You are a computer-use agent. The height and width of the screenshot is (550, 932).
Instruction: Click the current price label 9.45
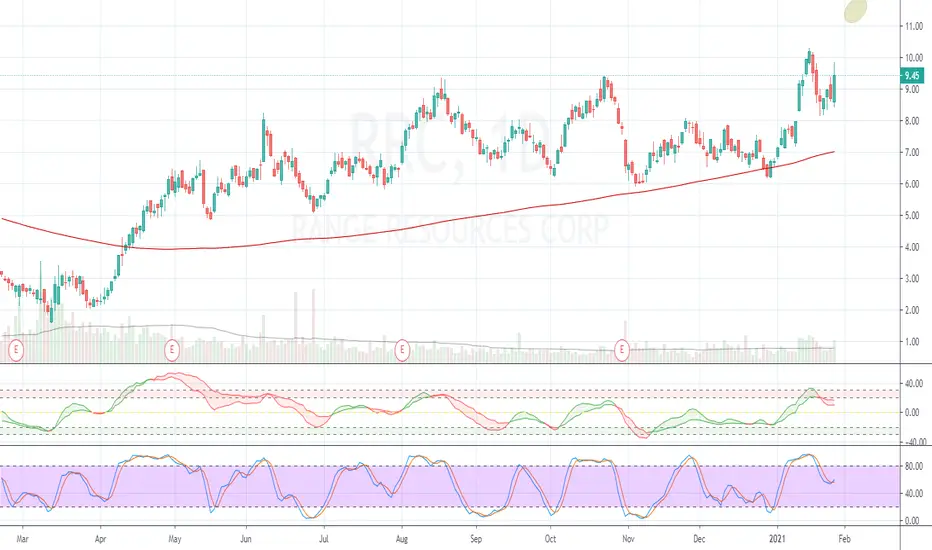tap(912, 76)
